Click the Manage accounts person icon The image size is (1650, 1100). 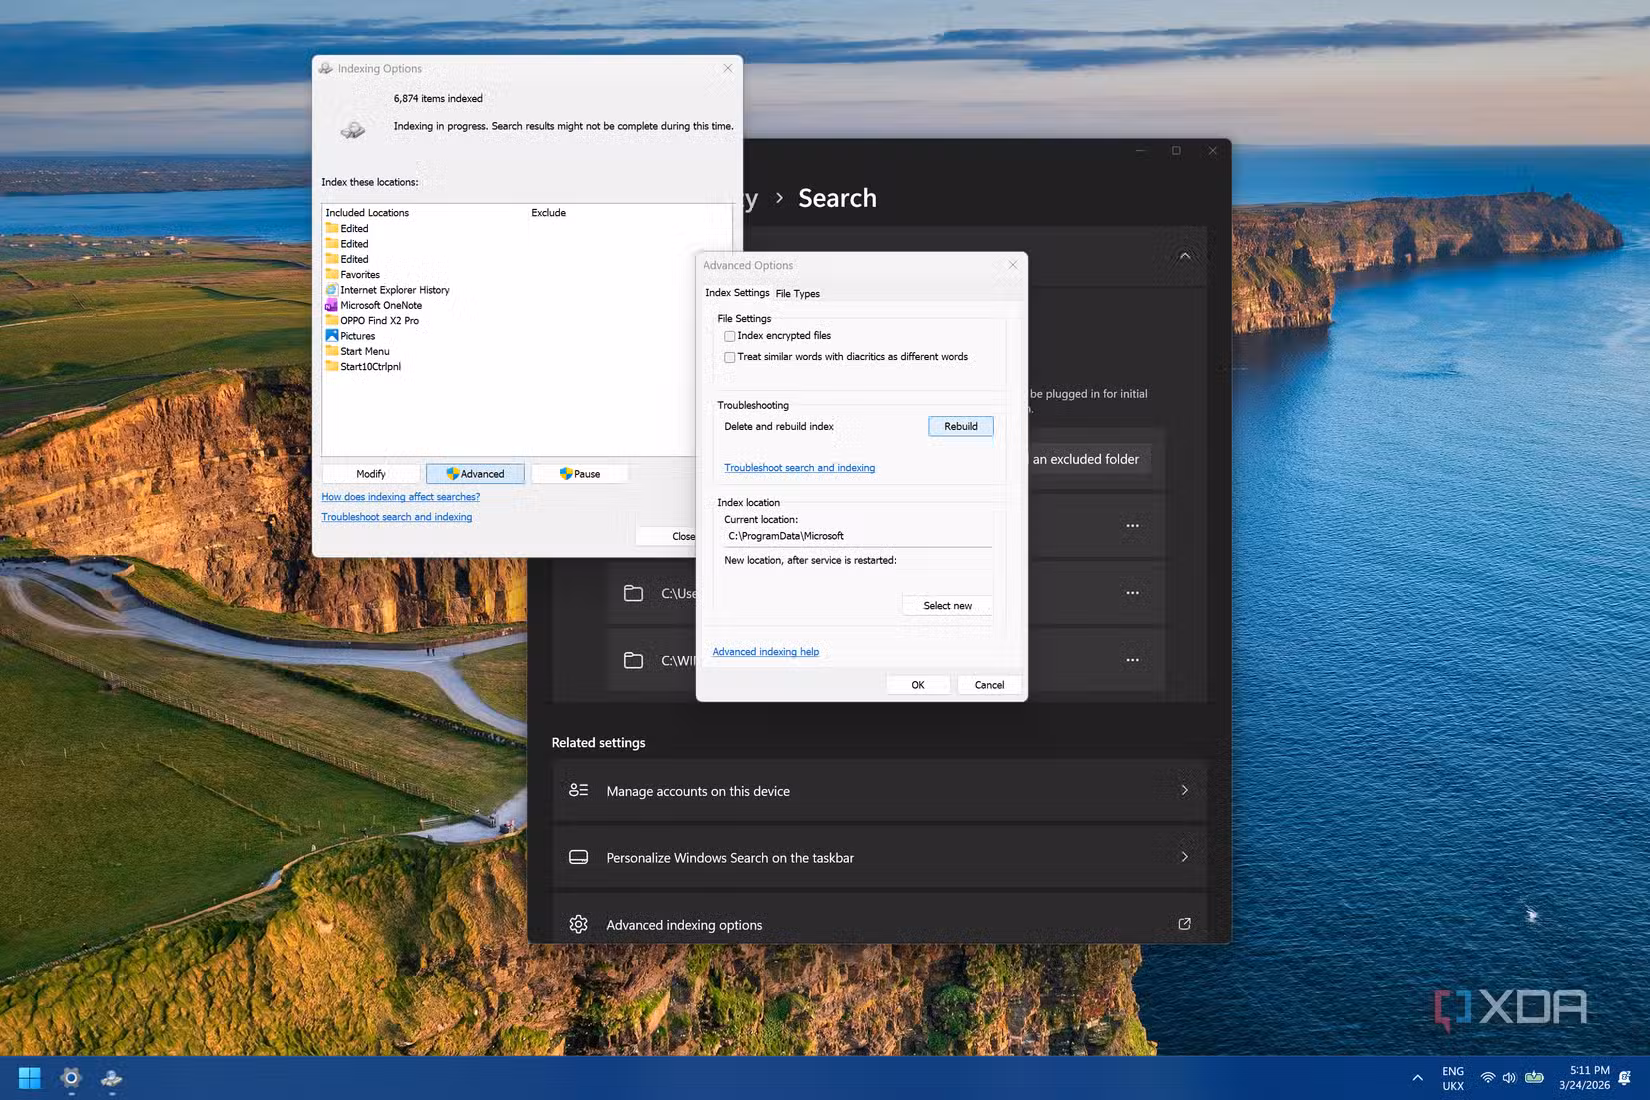578,790
